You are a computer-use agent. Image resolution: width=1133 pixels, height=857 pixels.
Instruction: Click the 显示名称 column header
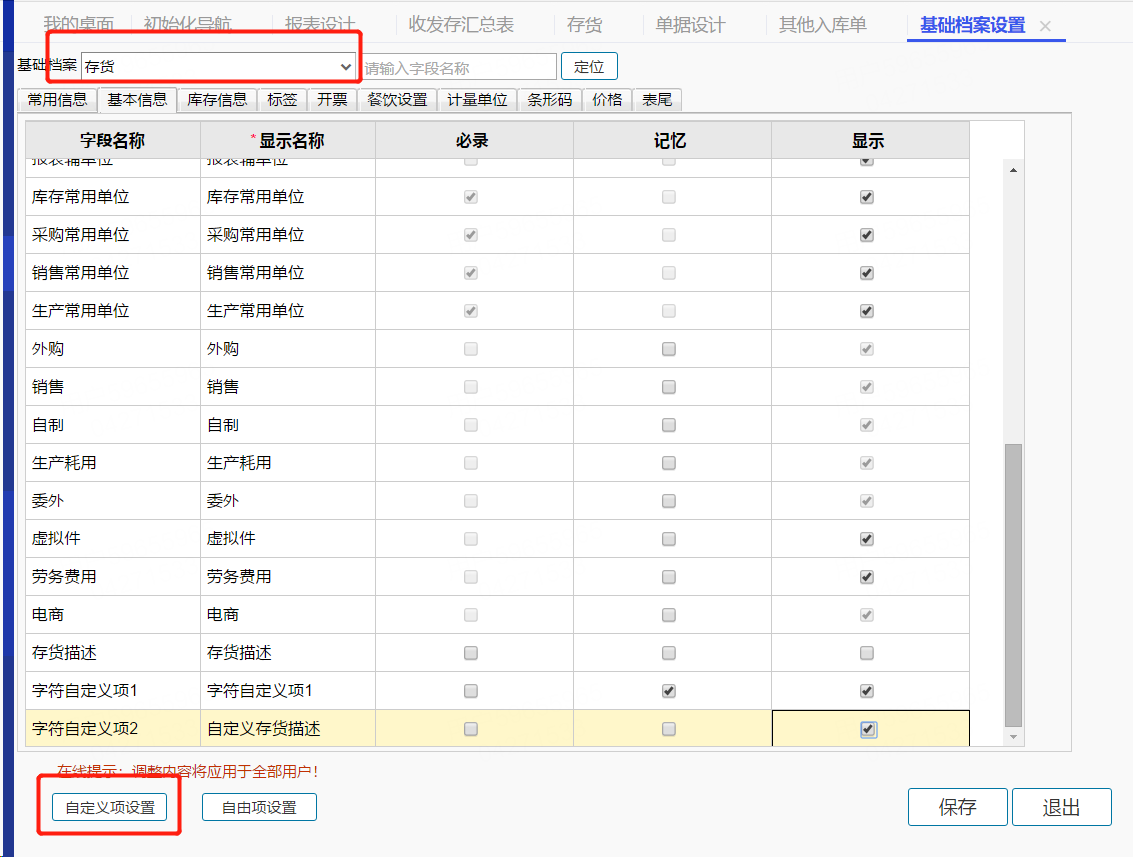coord(288,140)
